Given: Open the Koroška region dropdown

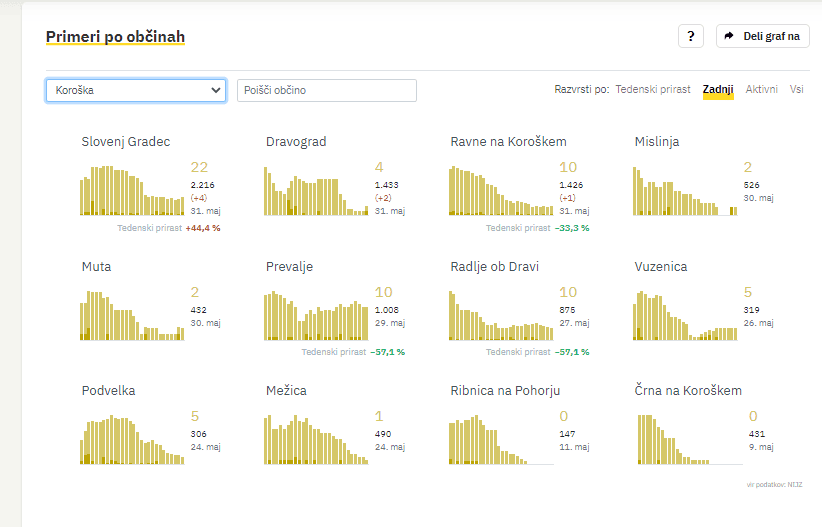Looking at the screenshot, I should click(x=136, y=90).
